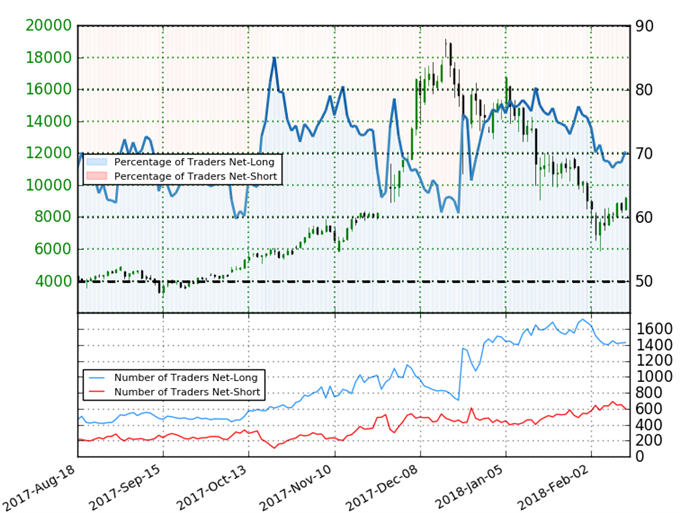Click the 1000 traders axis label
The height and width of the screenshot is (513, 680).
(654, 376)
